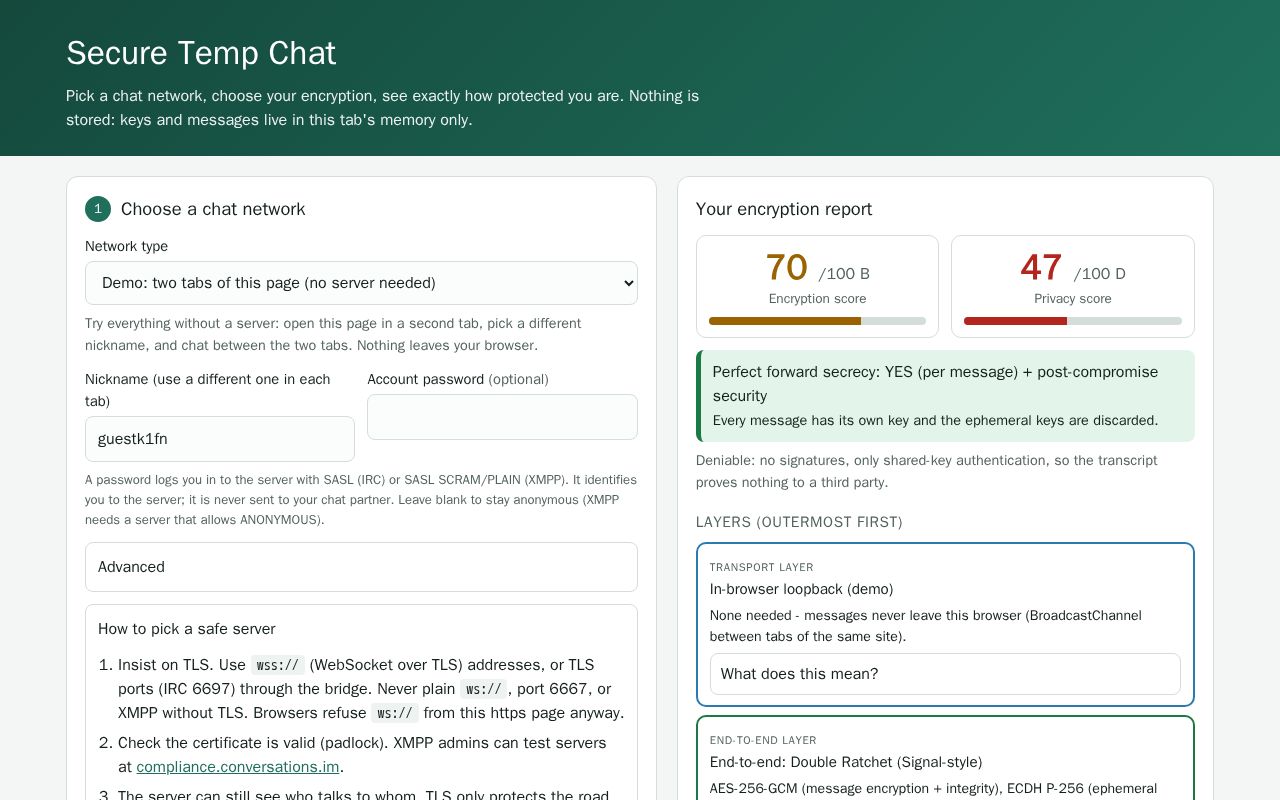Click the 'In-browser loopback (demo)' text
This screenshot has width=1280, height=800.
tap(802, 589)
